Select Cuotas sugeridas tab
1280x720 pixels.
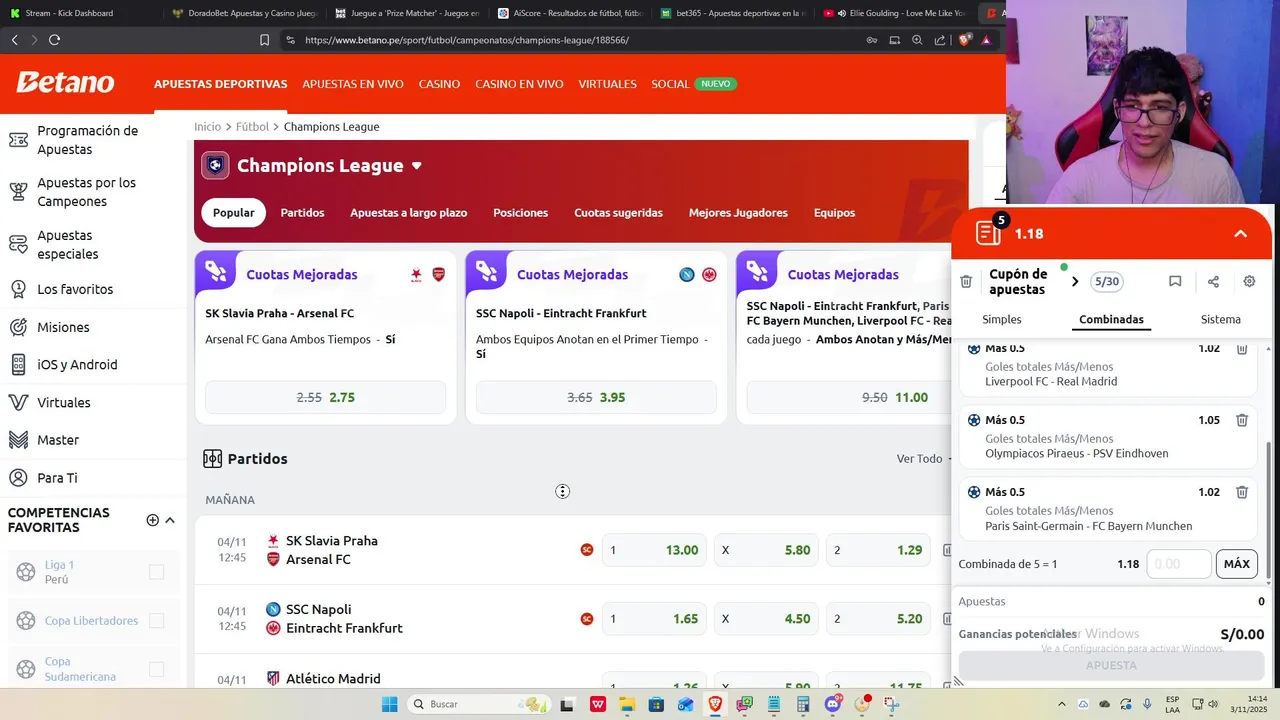(x=618, y=213)
